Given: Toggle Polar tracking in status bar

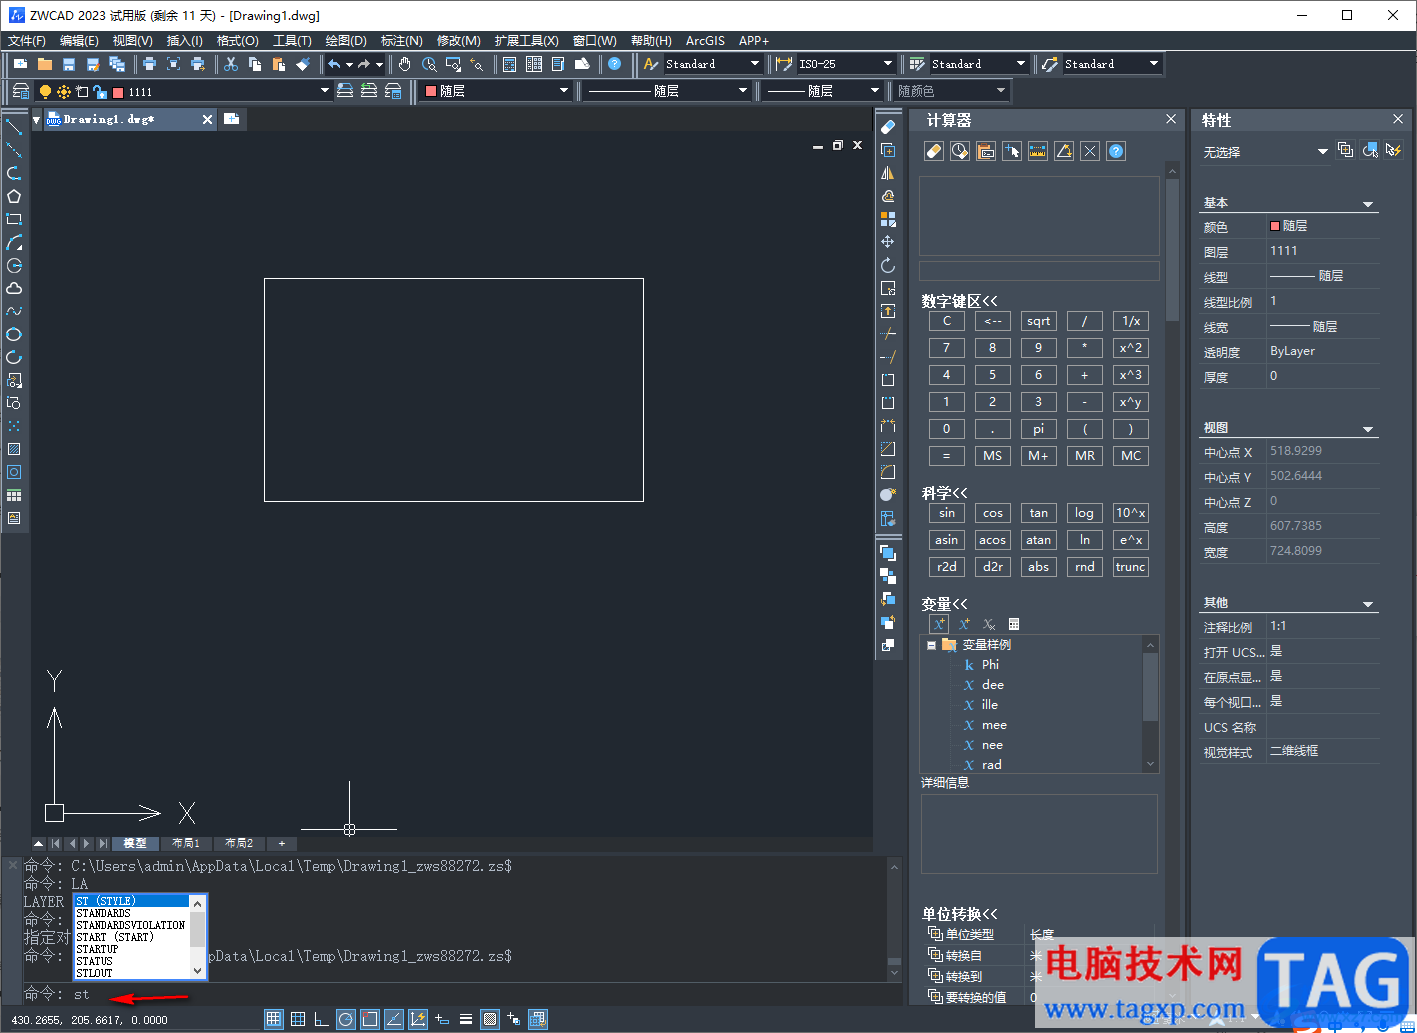Looking at the screenshot, I should (345, 1019).
